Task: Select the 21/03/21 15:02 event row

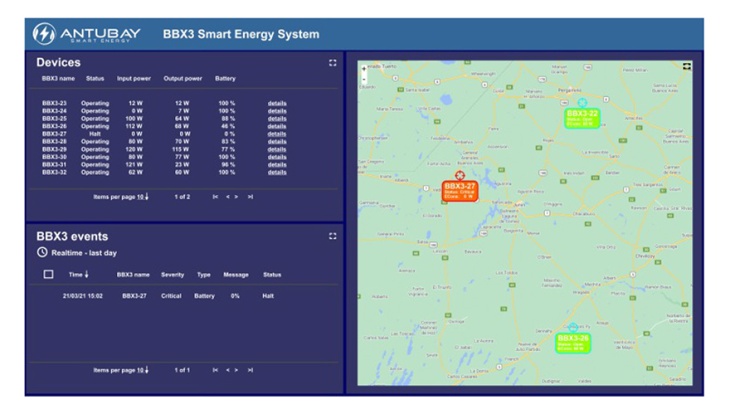Action: [x=183, y=296]
